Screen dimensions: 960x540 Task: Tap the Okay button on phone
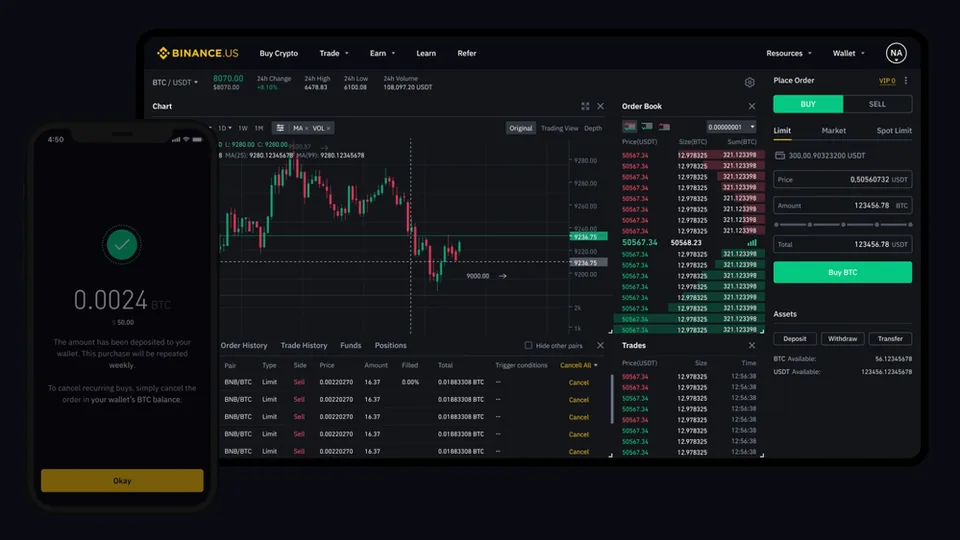pos(122,481)
